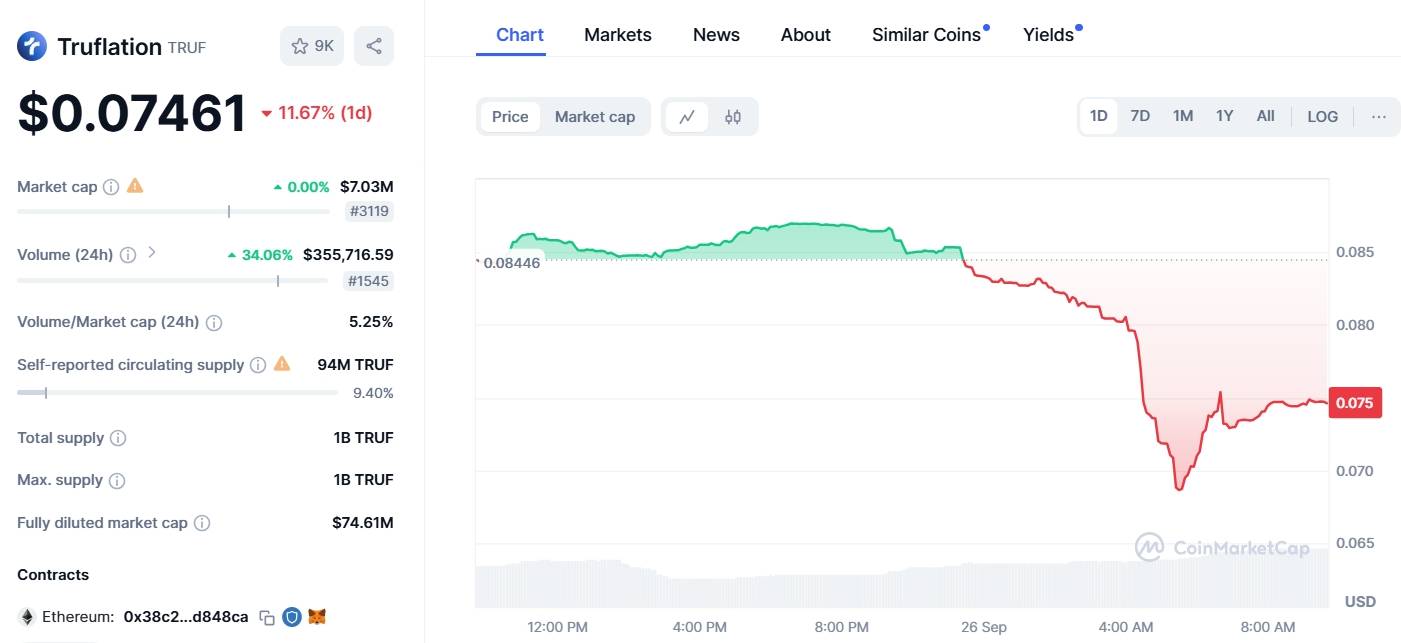Click the MetaMask fox icon
Viewport: 1401px width, 643px height.
(x=317, y=617)
